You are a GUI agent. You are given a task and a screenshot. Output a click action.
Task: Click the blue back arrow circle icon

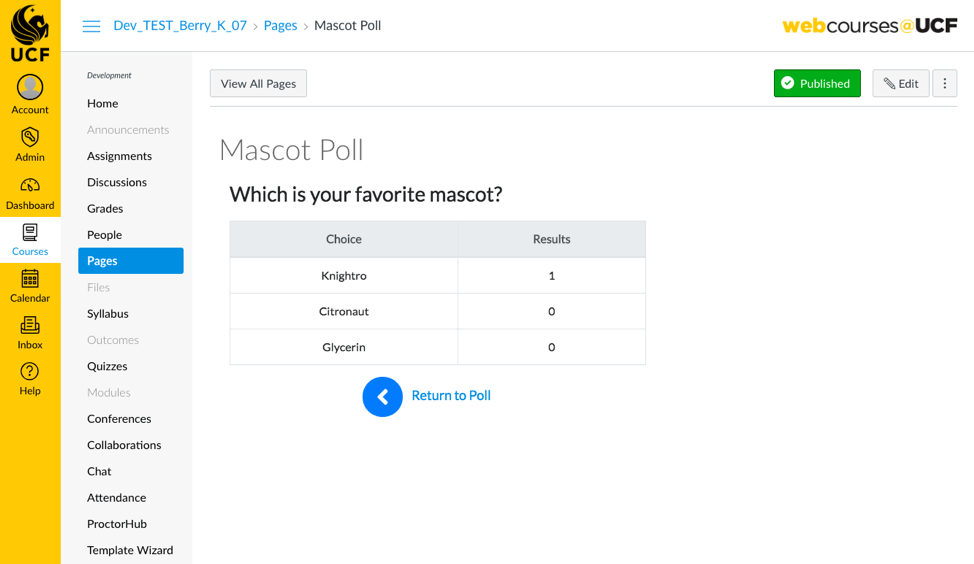pos(383,397)
